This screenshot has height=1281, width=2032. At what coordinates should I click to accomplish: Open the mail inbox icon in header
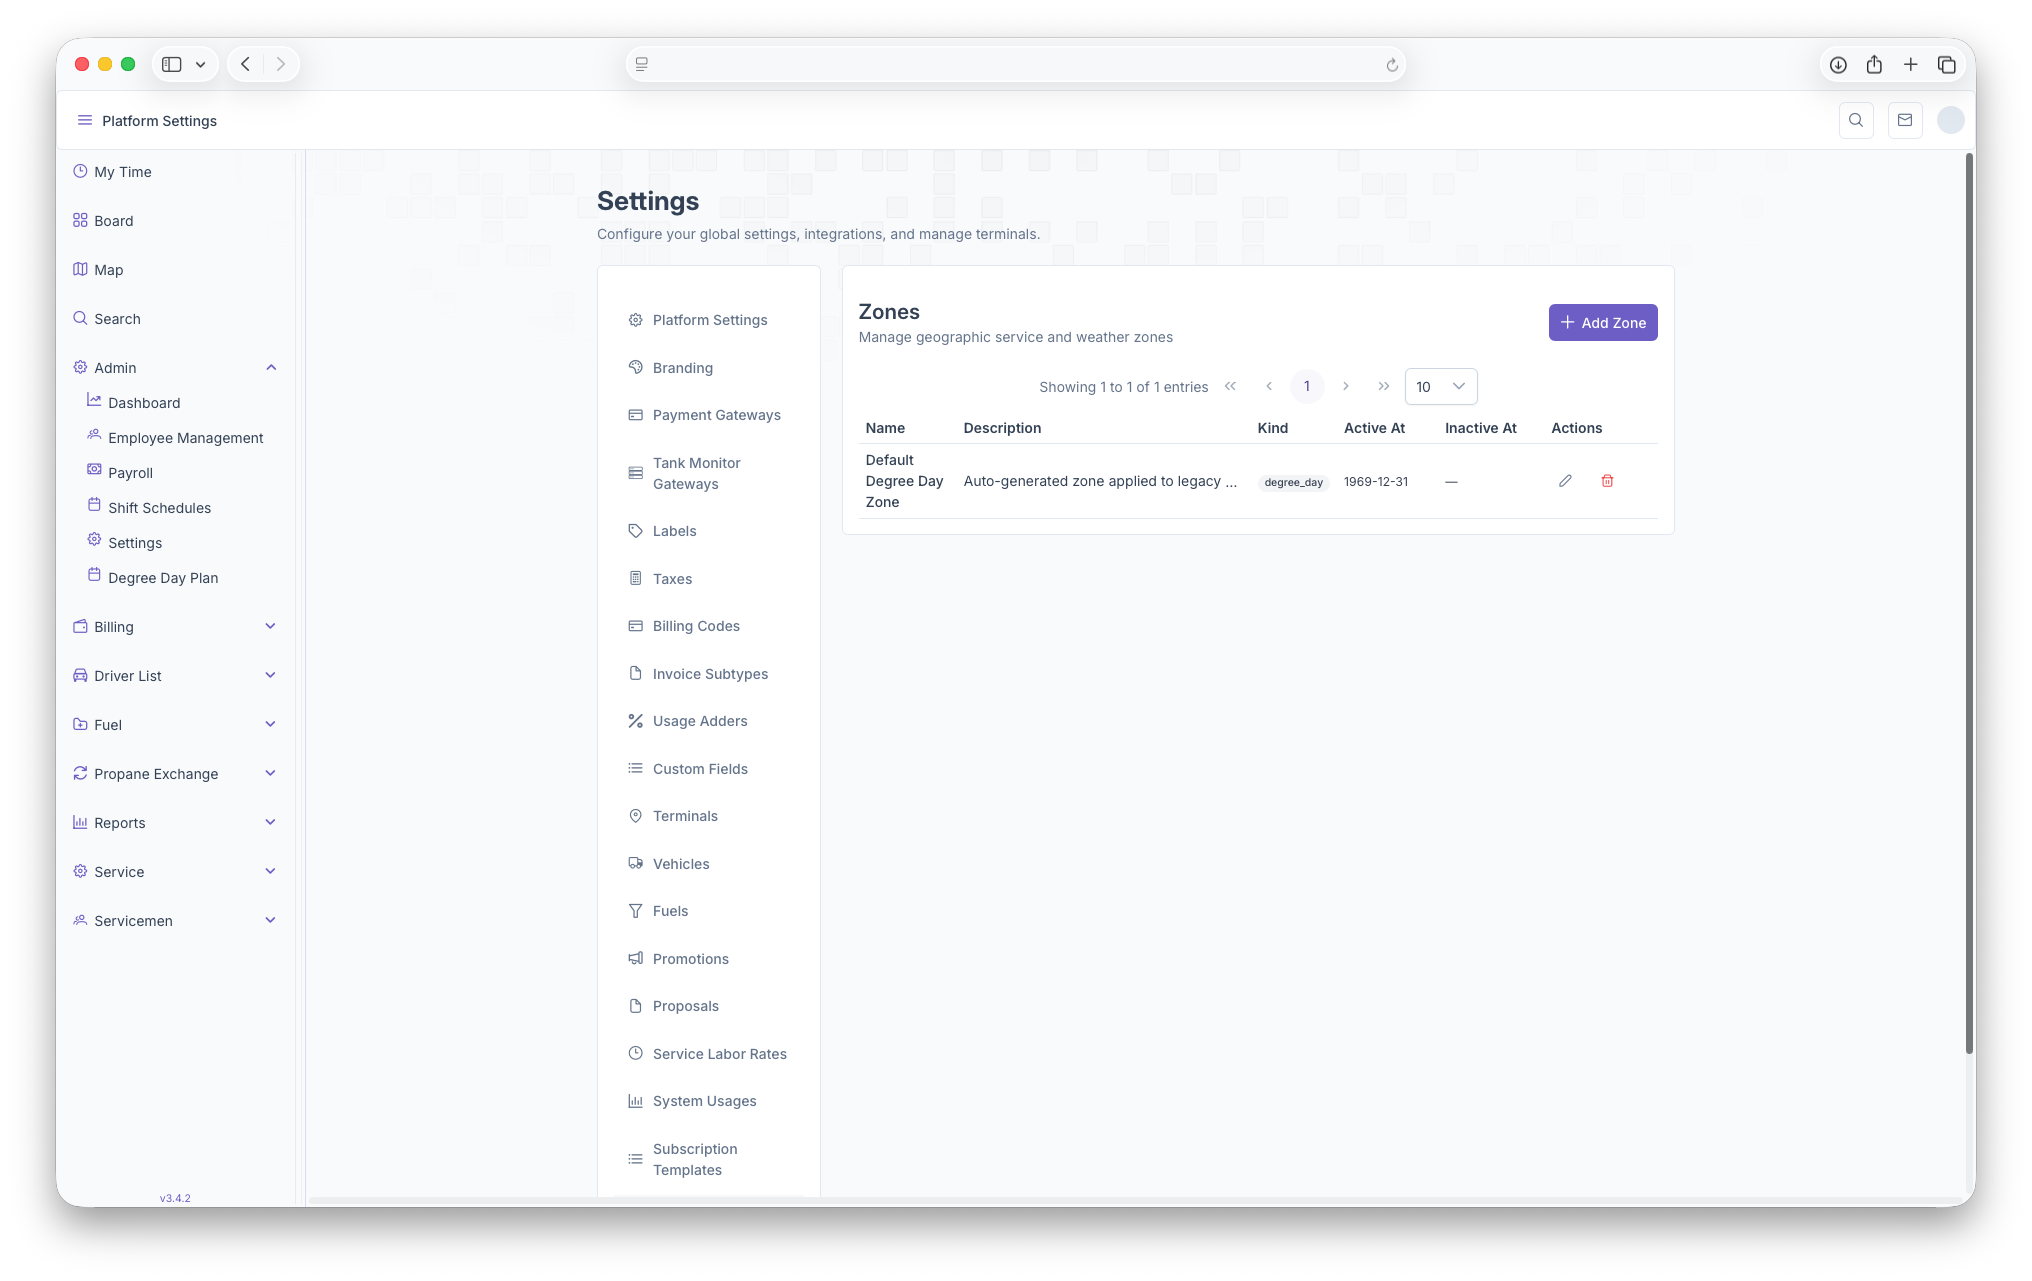click(1904, 120)
